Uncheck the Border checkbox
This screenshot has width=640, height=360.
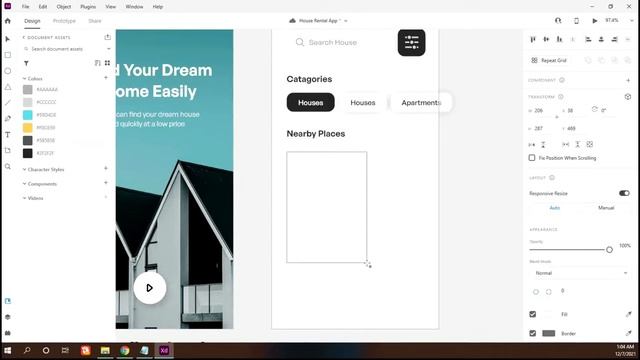pos(533,333)
